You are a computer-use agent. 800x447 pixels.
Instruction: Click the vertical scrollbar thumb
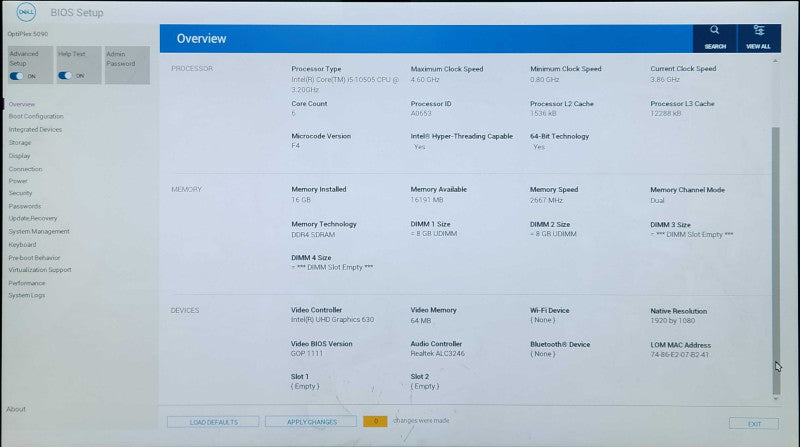click(776, 260)
